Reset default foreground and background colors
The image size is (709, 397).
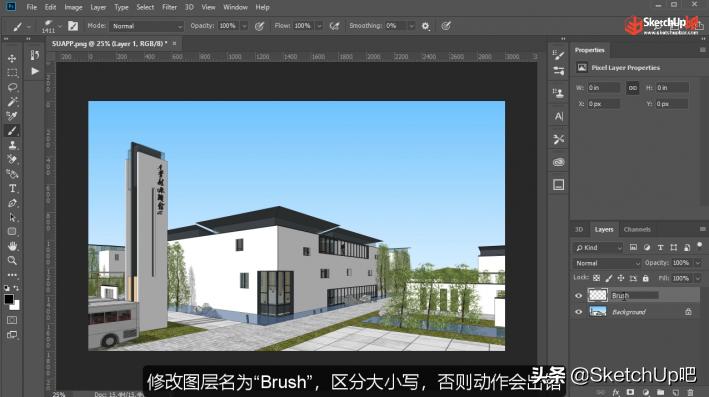(6, 288)
